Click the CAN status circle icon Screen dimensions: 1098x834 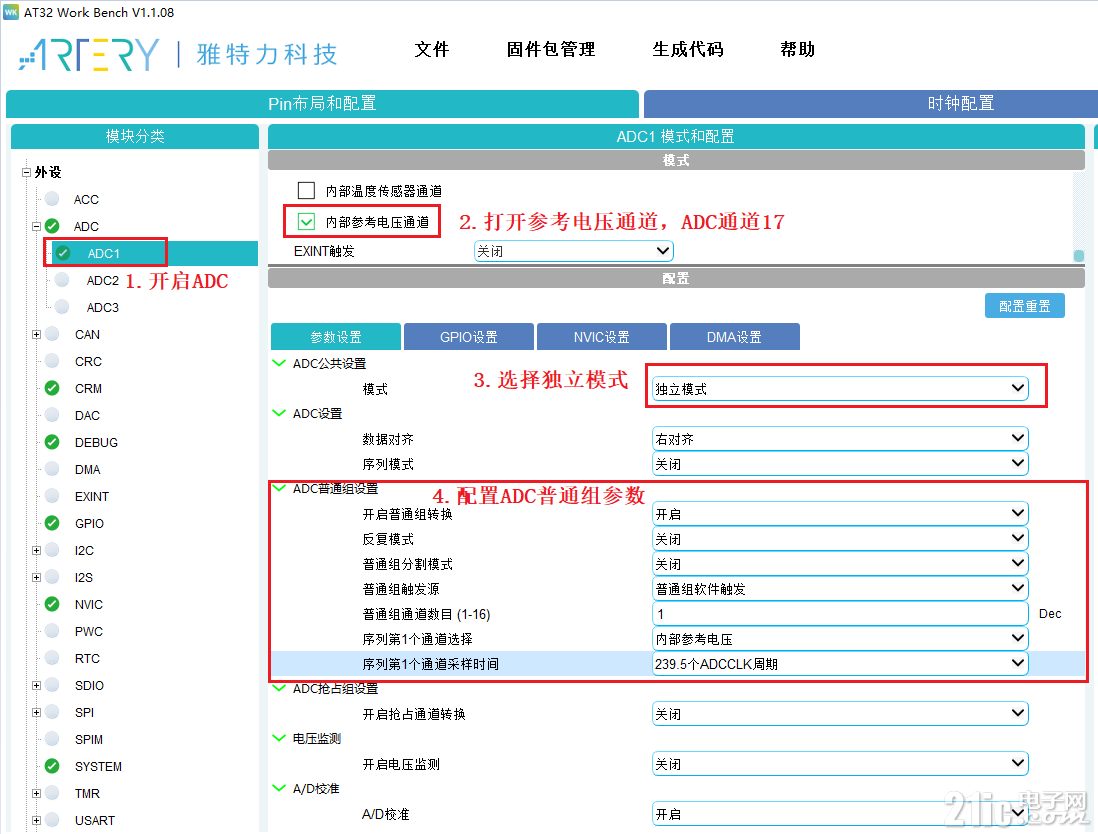tap(52, 334)
